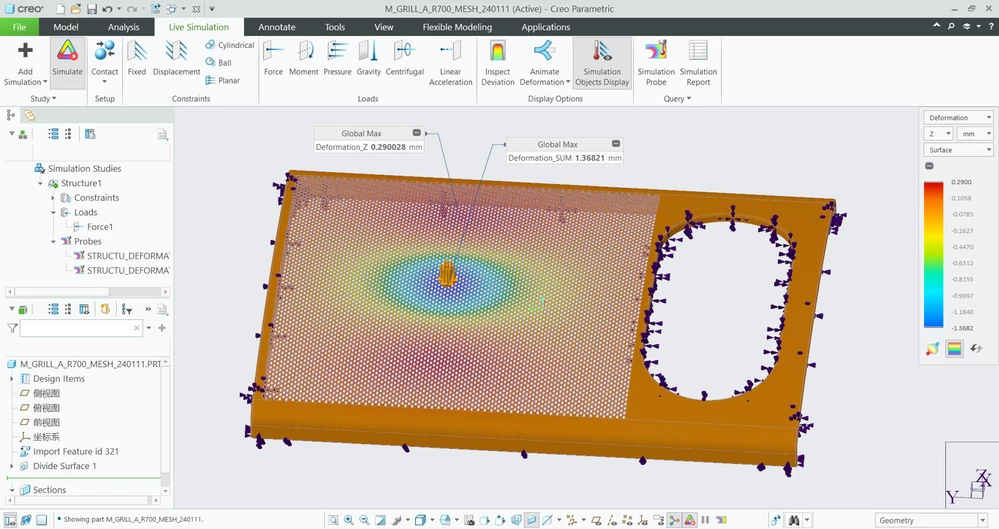Click Zoom In in the bottom toolbar
Image resolution: width=999 pixels, height=529 pixels.
349,520
